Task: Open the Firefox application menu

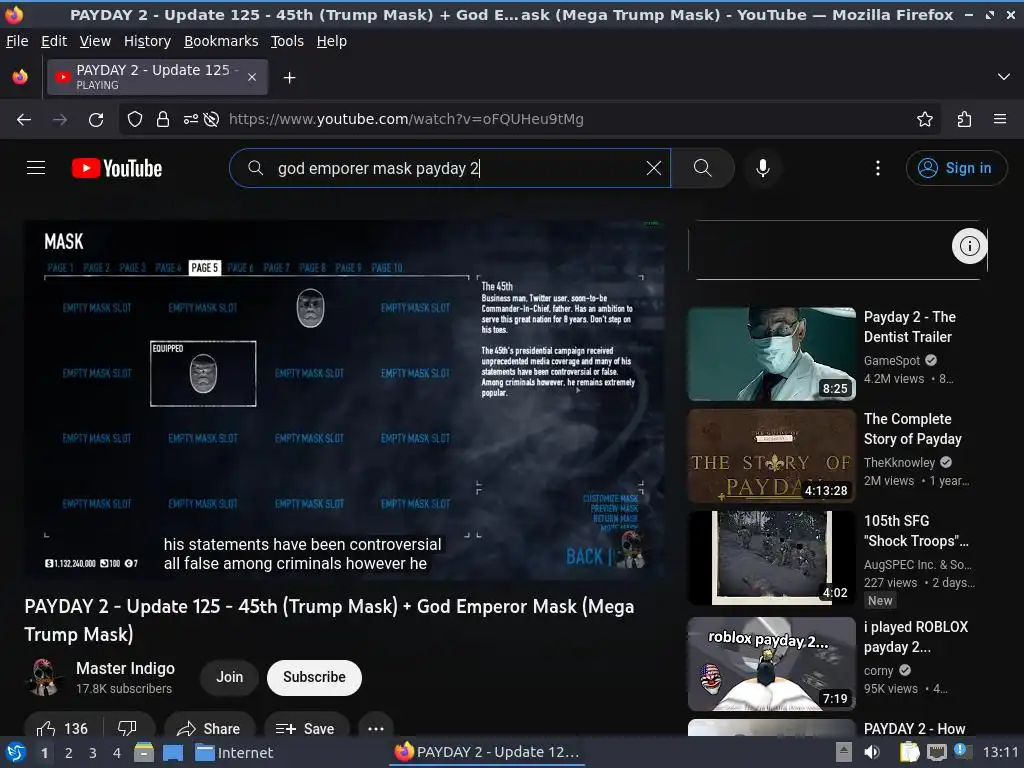Action: click(x=999, y=119)
